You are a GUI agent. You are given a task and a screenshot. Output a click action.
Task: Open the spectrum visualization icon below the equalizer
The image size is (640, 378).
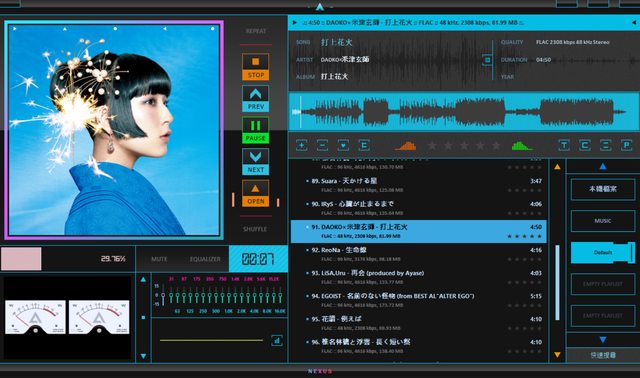point(277,340)
